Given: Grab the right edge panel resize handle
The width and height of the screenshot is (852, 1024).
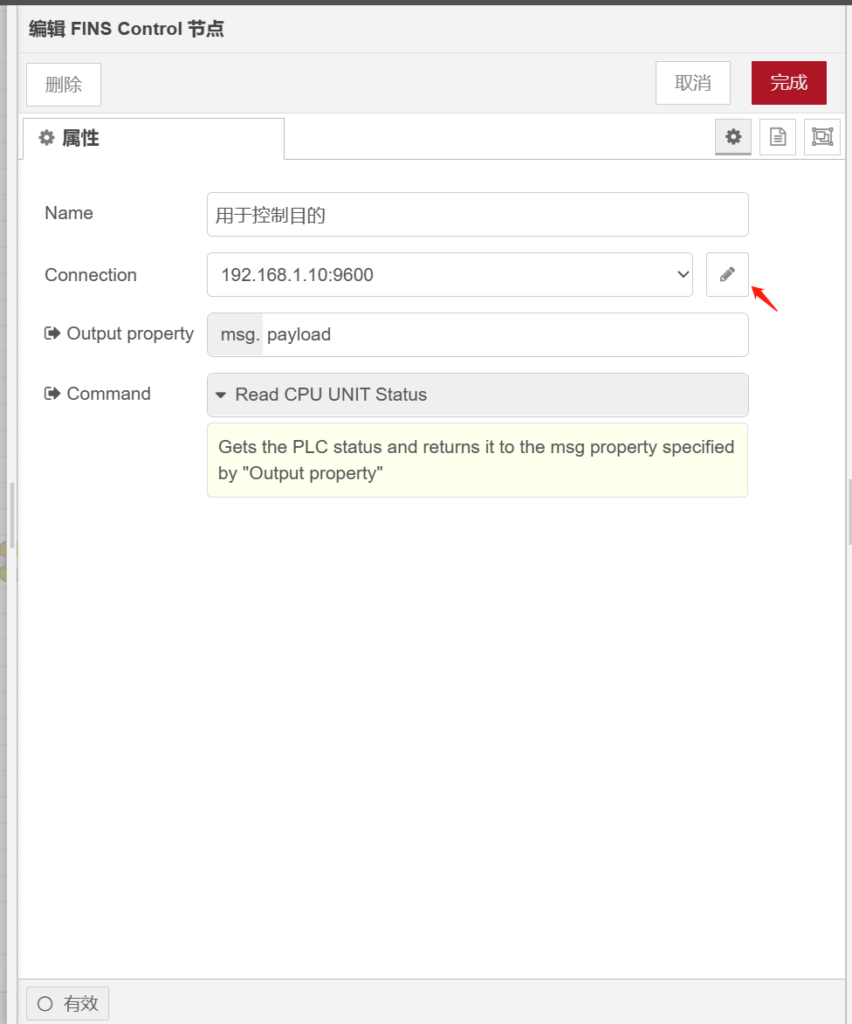Looking at the screenshot, I should 849,510.
